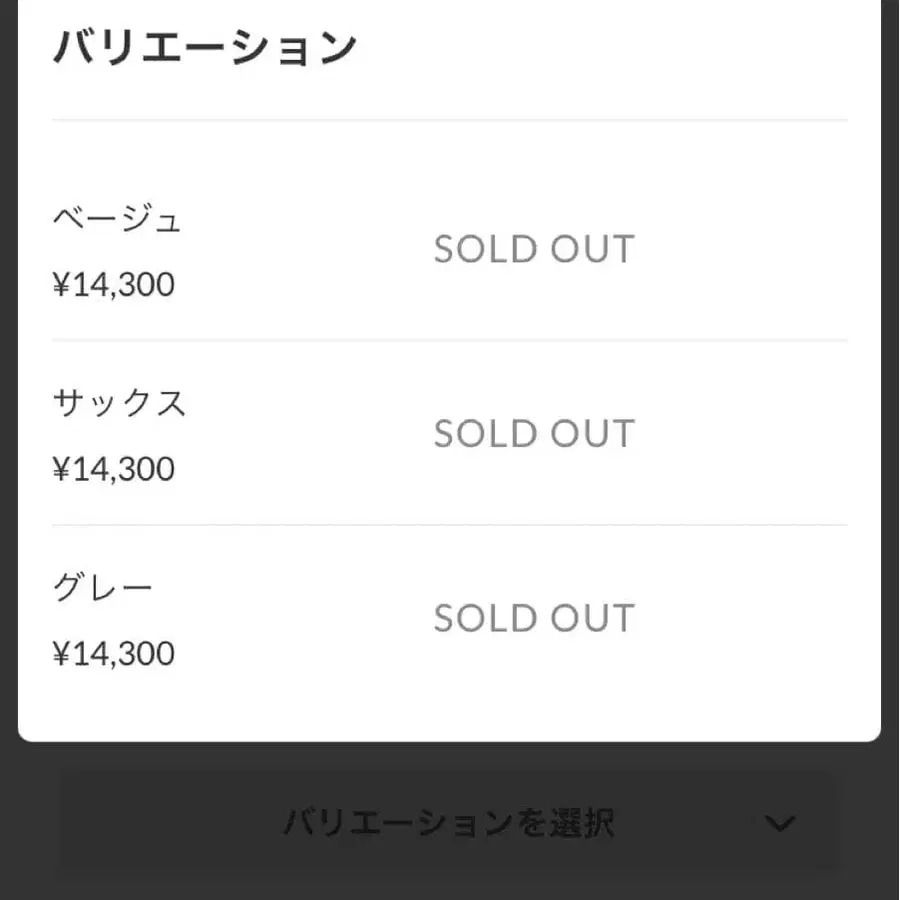The height and width of the screenshot is (900, 900).
Task: Click blank area right of バリエーション heading
Action: pos(620,47)
